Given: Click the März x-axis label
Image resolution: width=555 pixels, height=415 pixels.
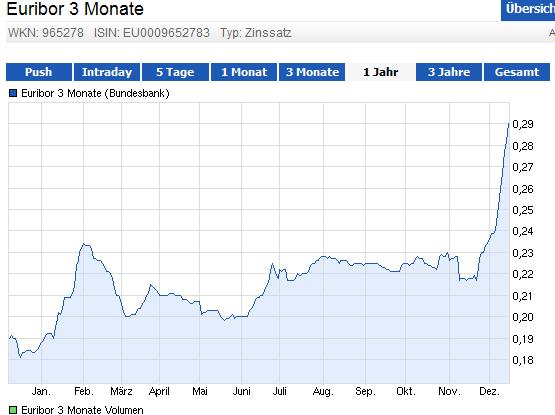Looking at the screenshot, I should click(121, 391).
